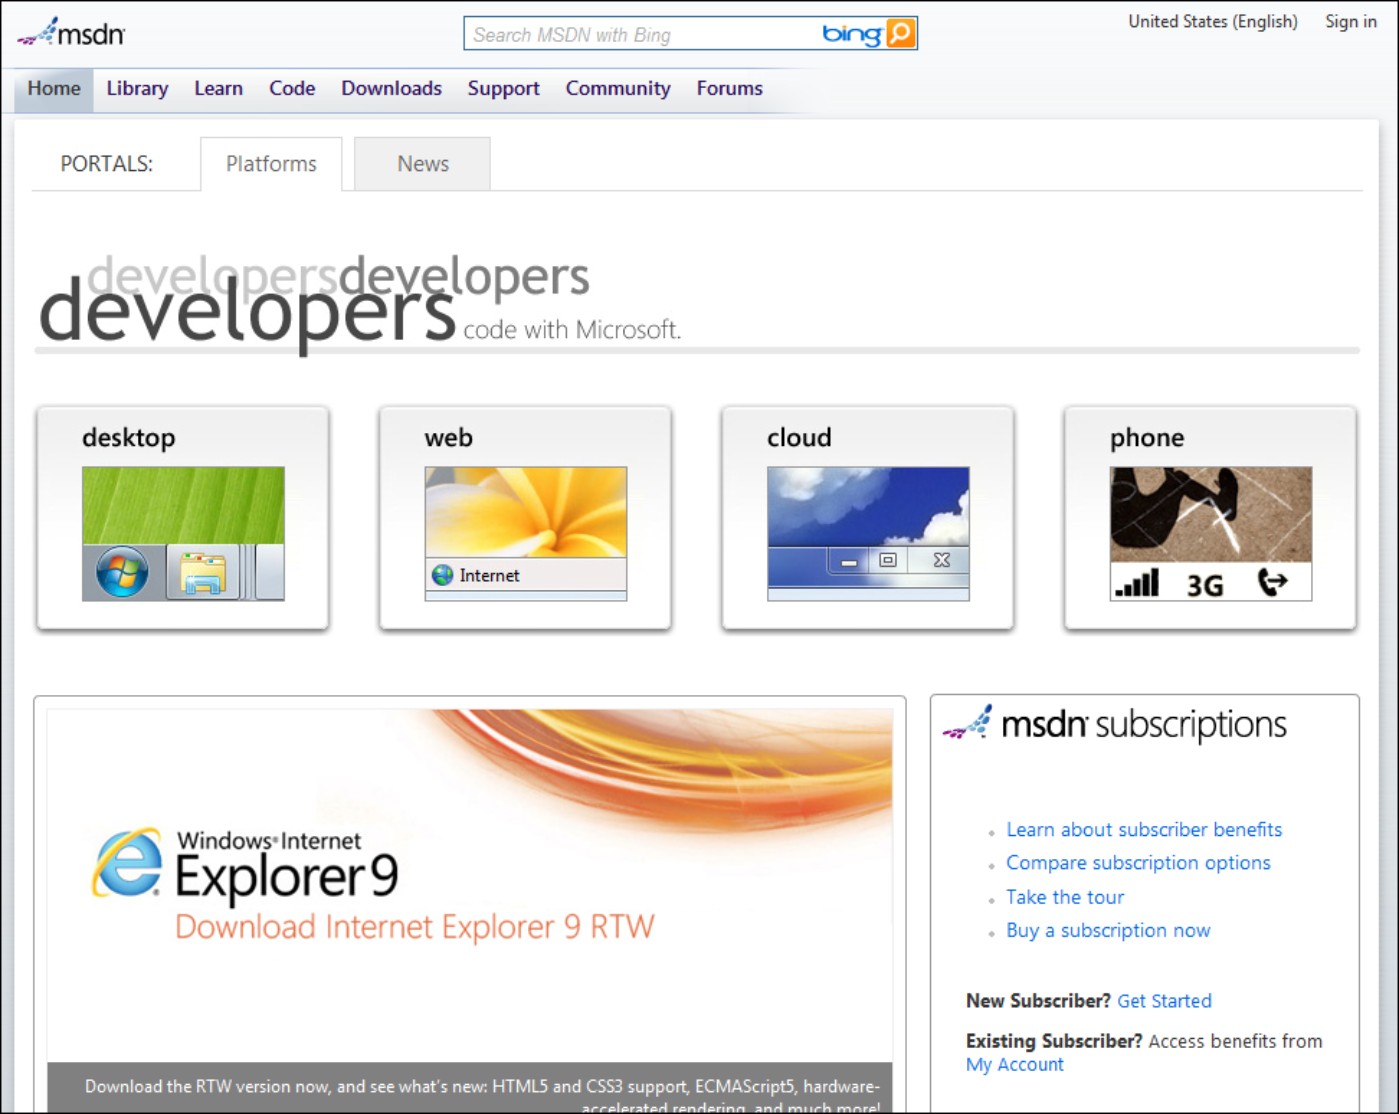Open the Community menu item

[618, 88]
